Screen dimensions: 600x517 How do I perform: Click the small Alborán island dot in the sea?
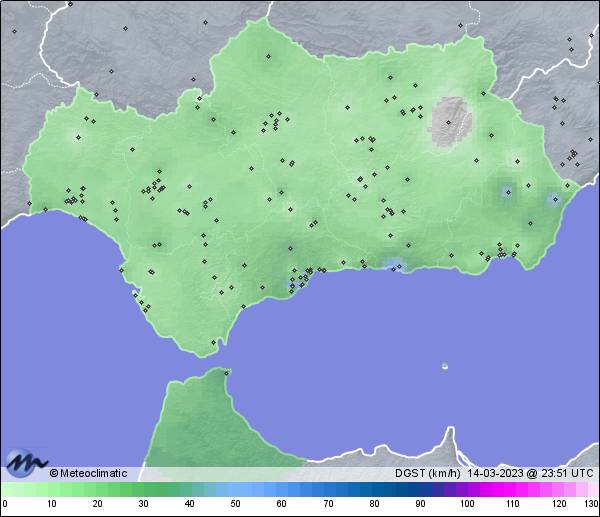(x=445, y=366)
